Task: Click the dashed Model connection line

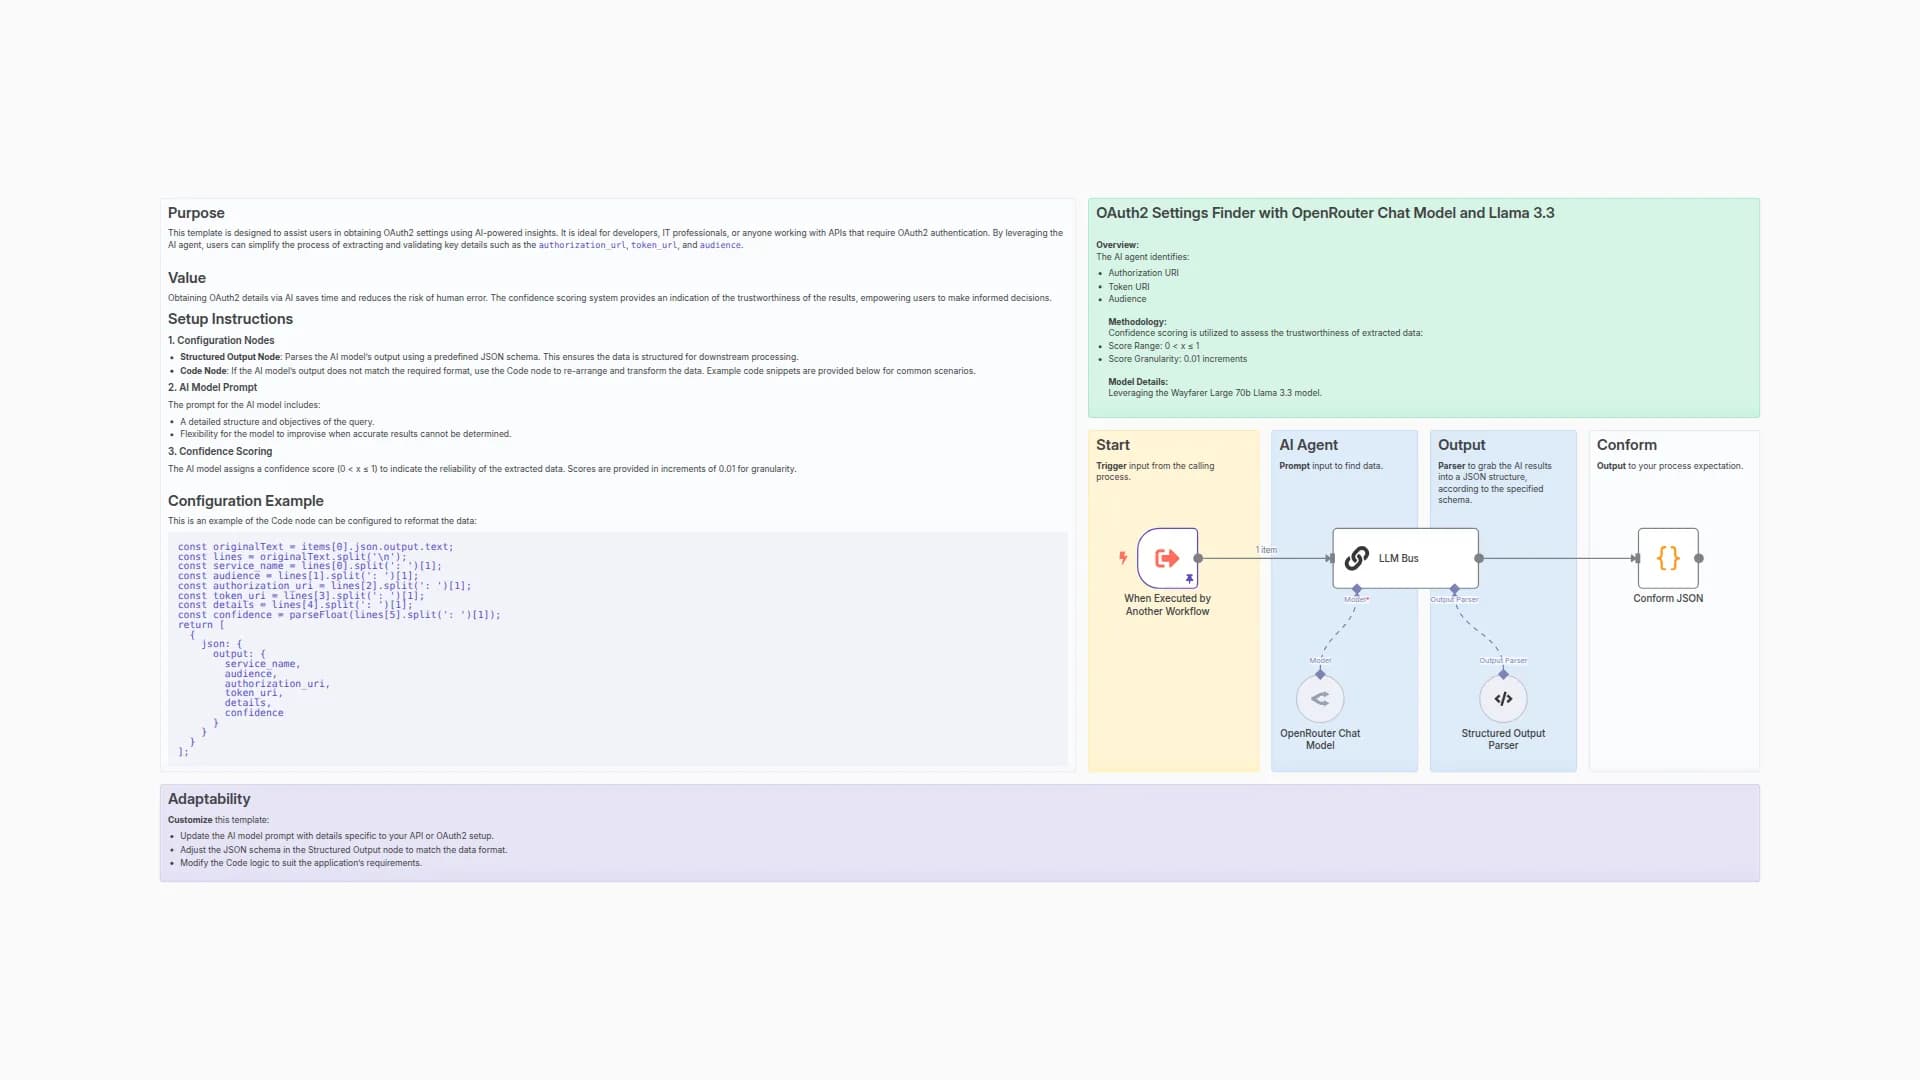Action: [1338, 630]
